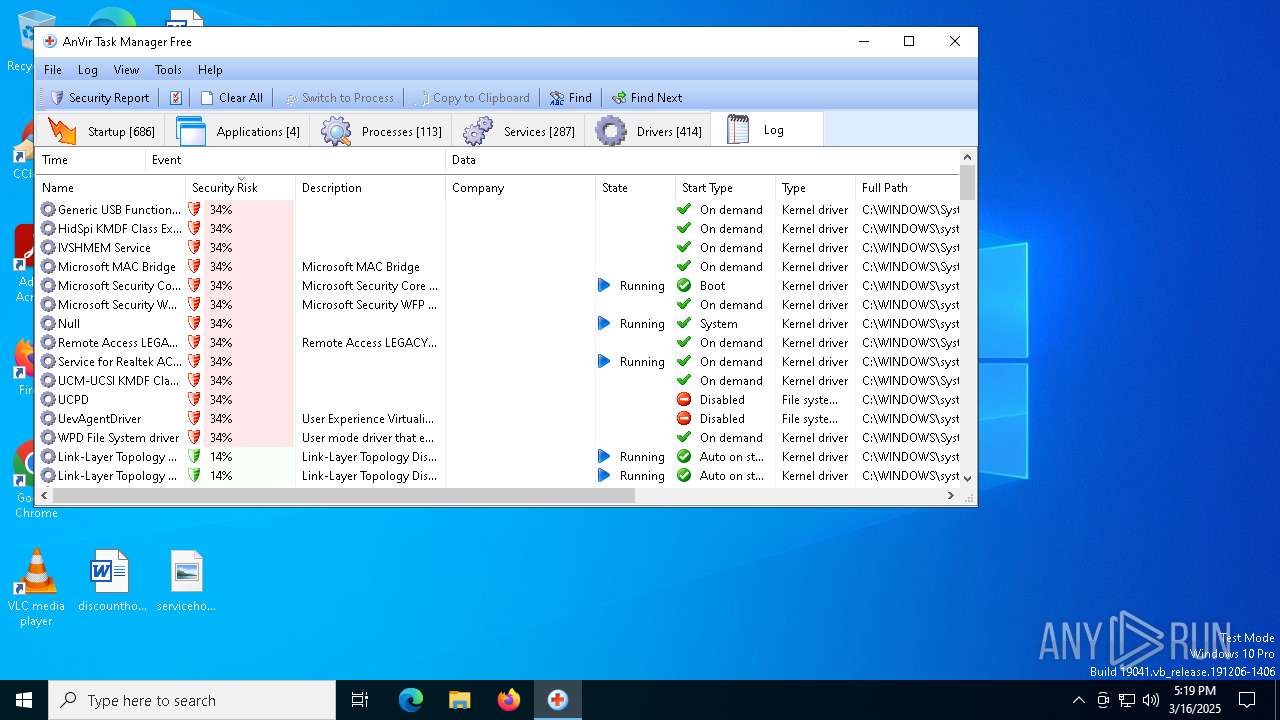Sort by the Security Risk column header
This screenshot has width=1280, height=720.
[x=240, y=187]
